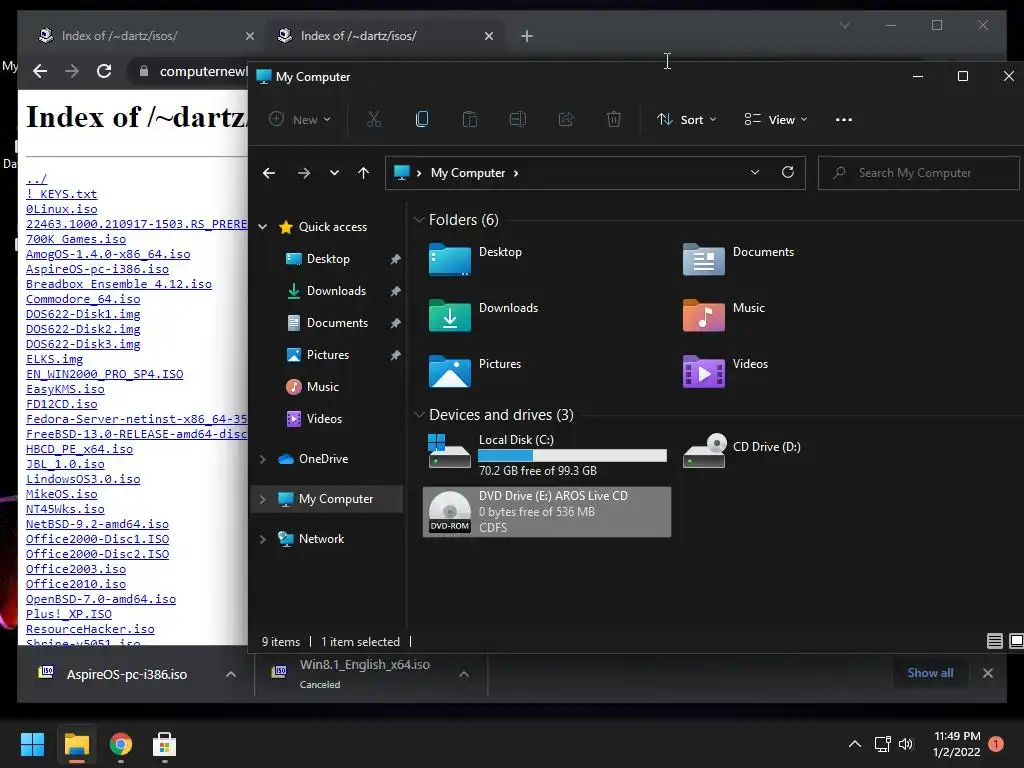Open the Sort dropdown menu
1024x768 pixels.
(x=686, y=120)
